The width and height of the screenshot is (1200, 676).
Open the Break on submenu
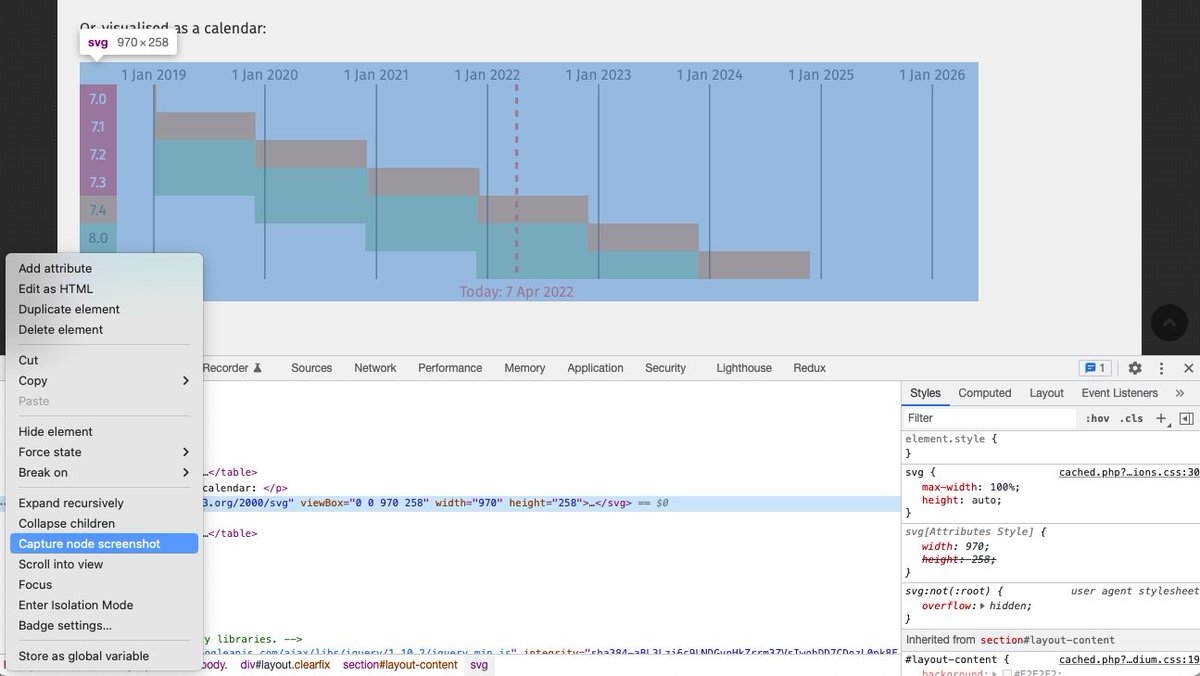(104, 472)
